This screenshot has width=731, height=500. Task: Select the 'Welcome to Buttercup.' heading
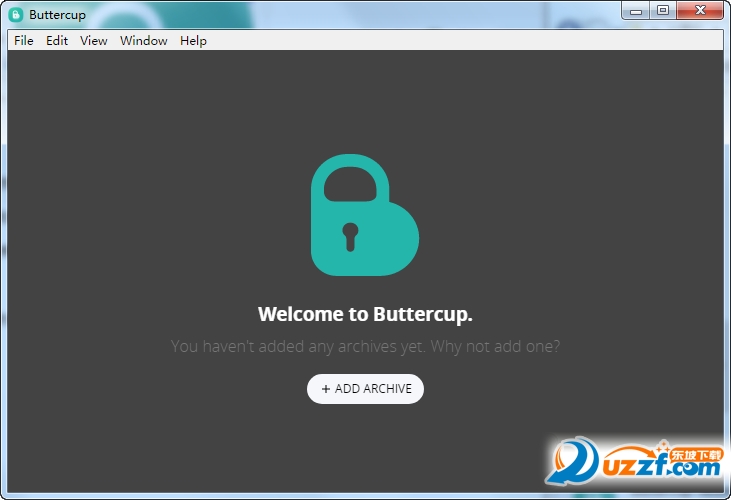coord(365,314)
